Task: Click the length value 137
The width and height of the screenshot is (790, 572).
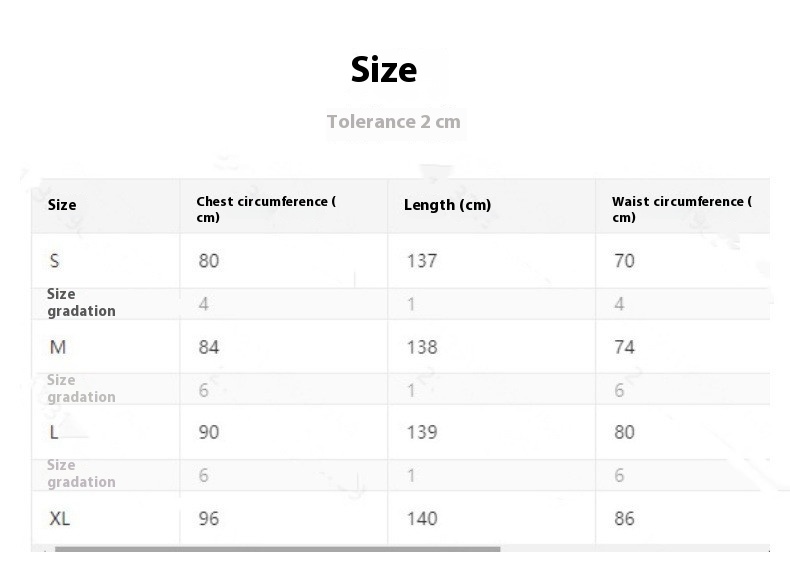Action: coord(422,261)
